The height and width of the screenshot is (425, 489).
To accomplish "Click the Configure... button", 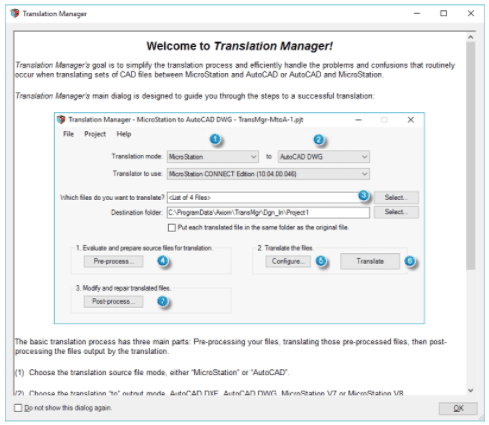I will pyautogui.click(x=288, y=261).
